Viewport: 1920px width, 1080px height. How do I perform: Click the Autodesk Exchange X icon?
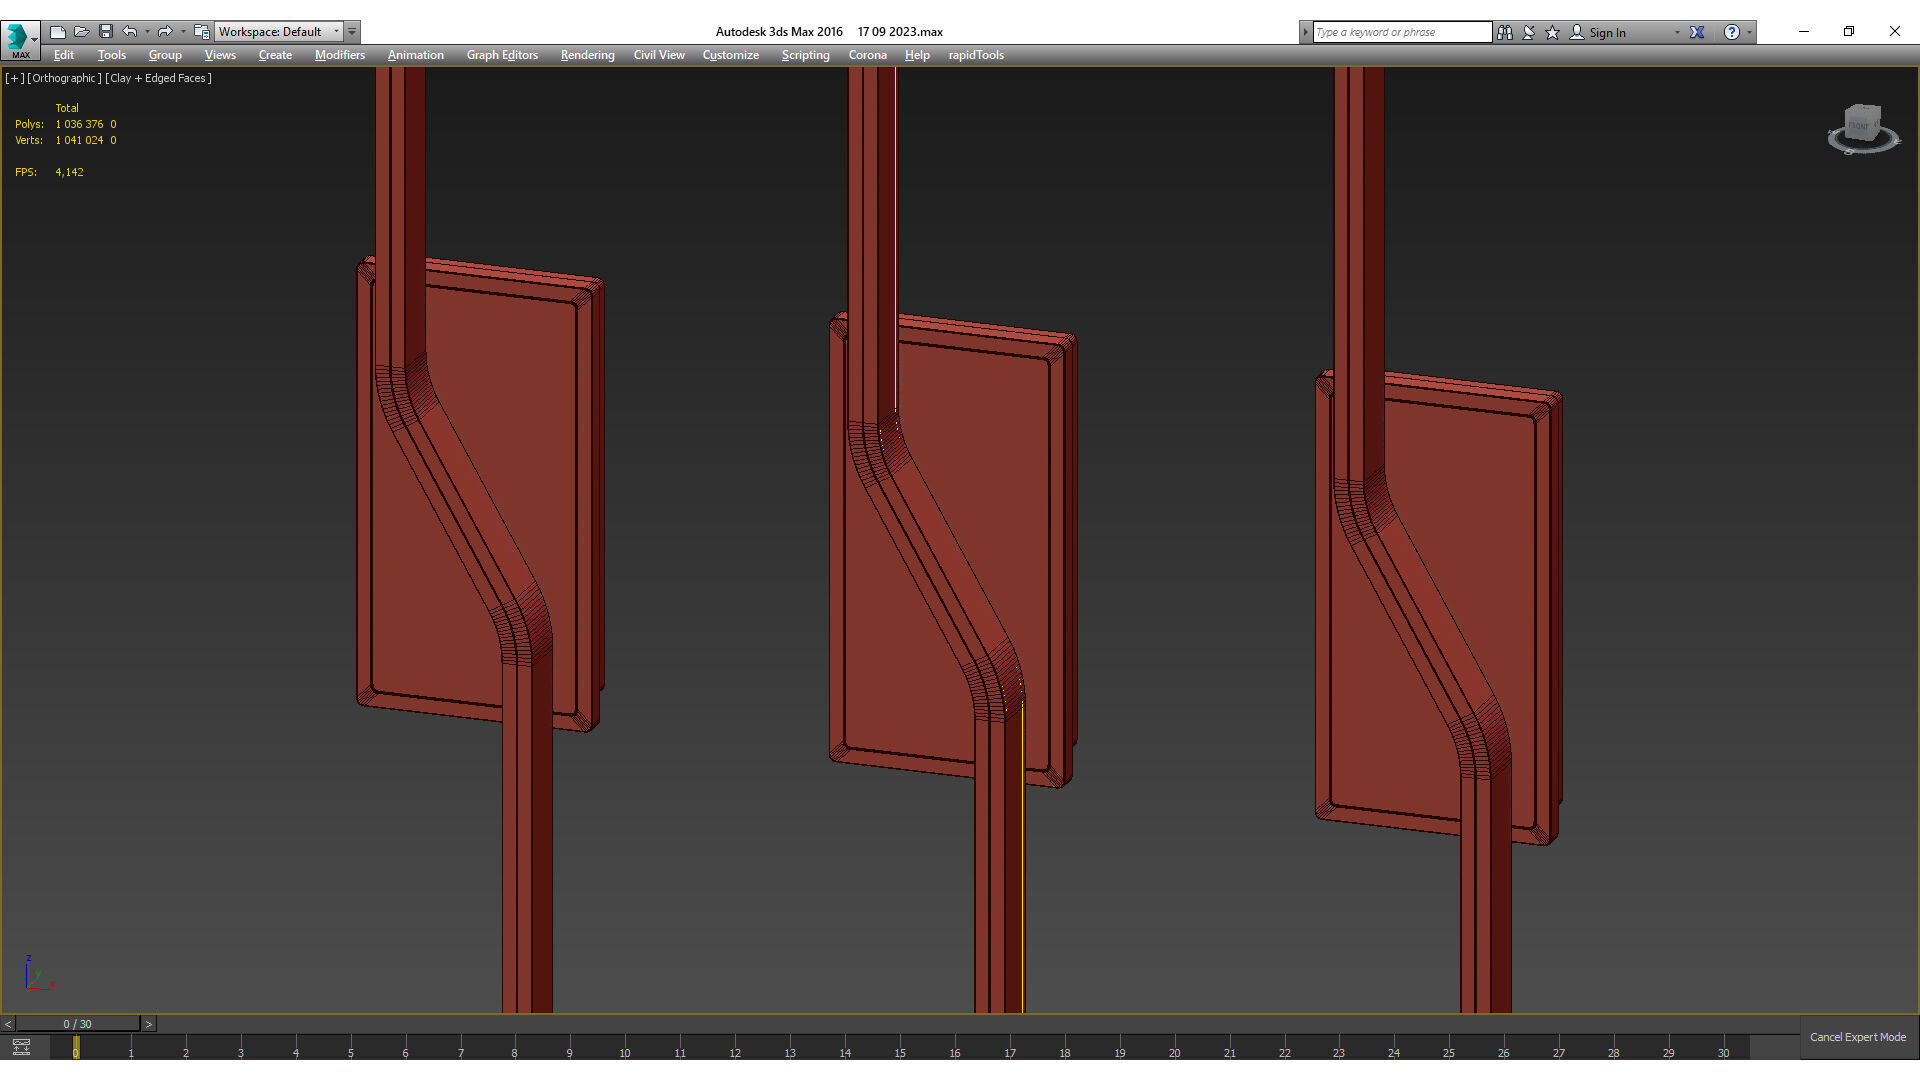click(x=1697, y=32)
